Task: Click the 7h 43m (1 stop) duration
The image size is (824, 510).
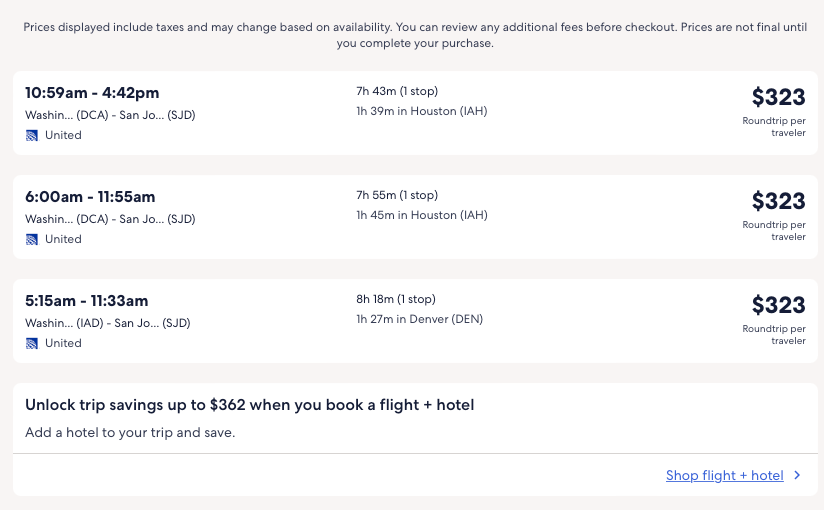Action: (x=397, y=91)
